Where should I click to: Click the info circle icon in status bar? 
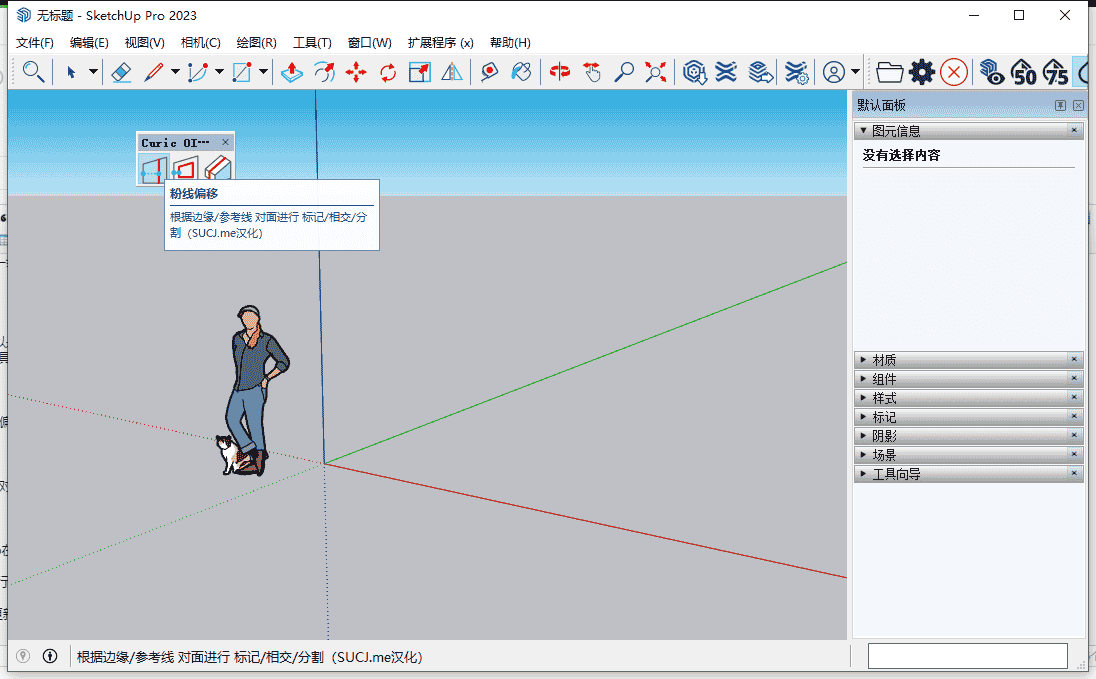coord(50,657)
